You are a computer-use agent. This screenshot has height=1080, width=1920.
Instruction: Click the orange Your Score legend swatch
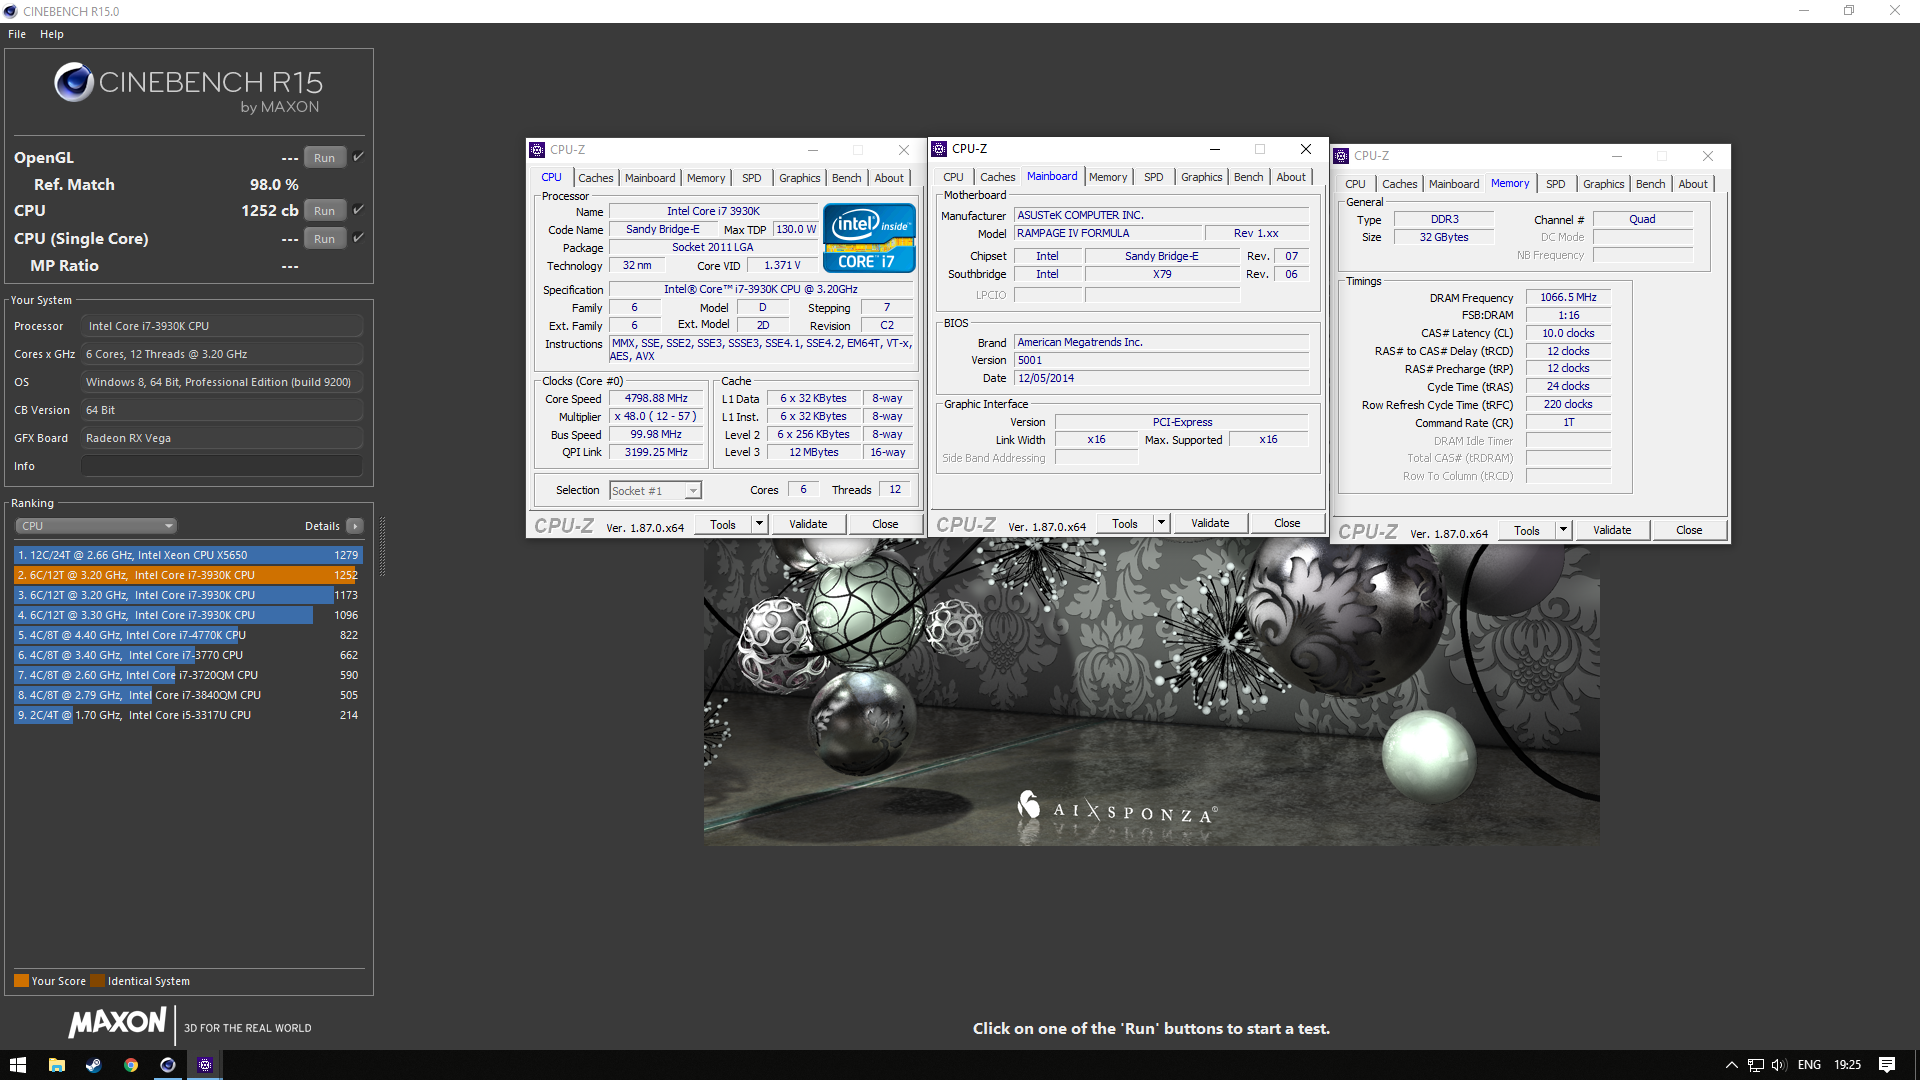pos(21,981)
